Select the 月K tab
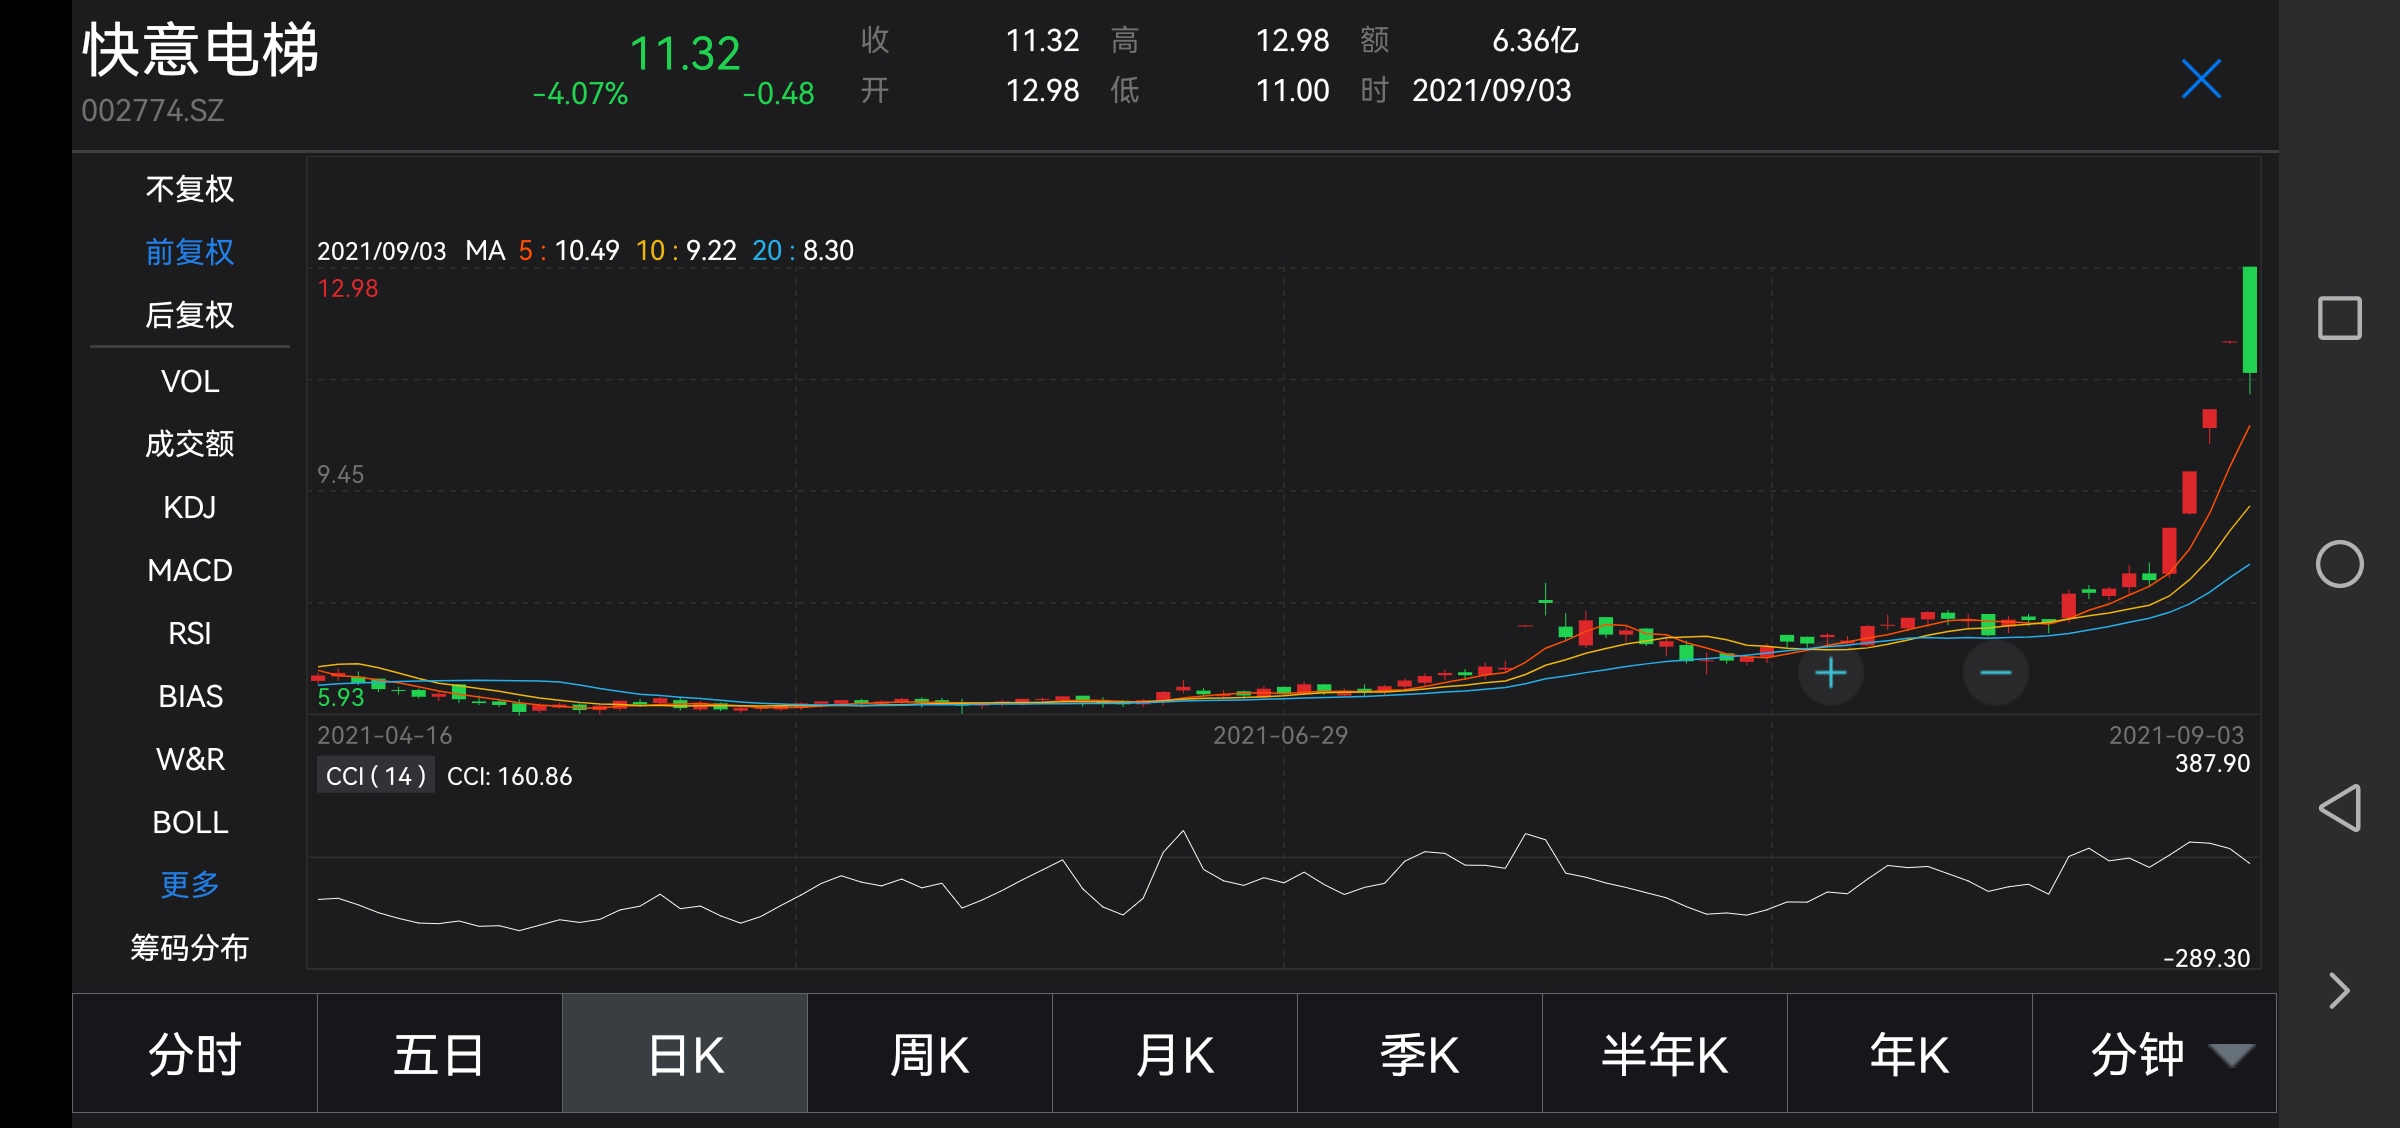 tap(1175, 1054)
